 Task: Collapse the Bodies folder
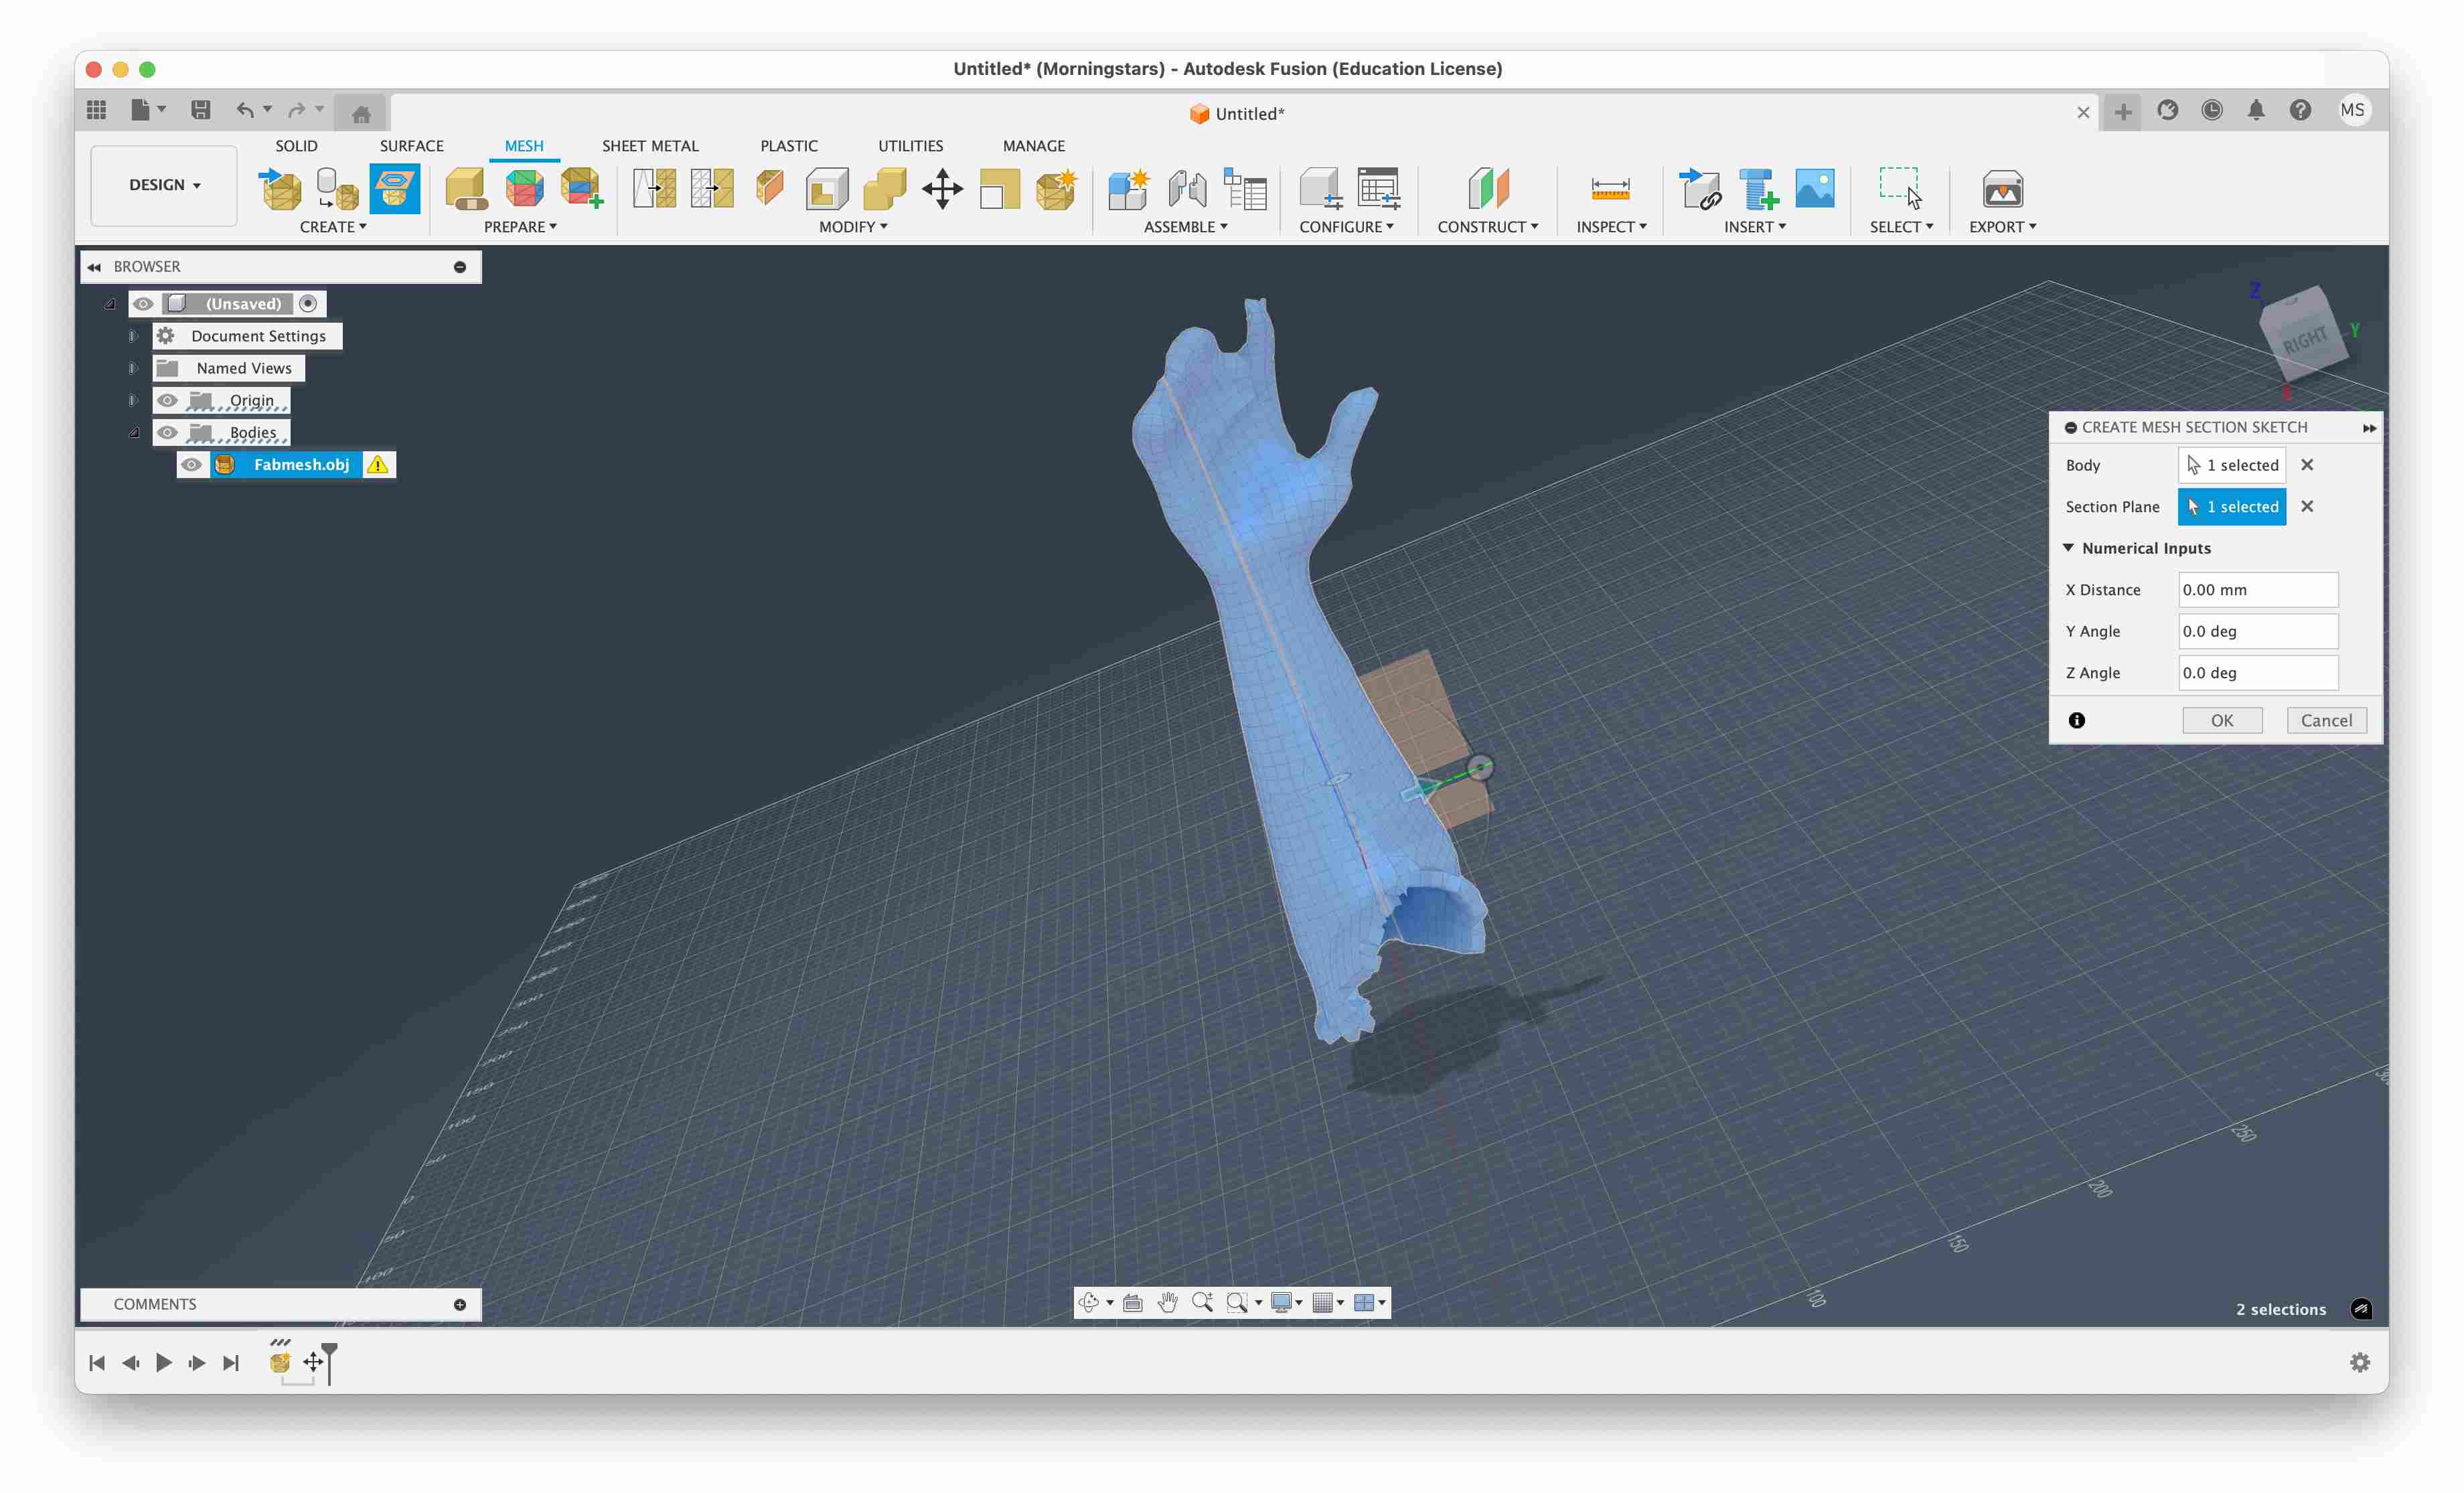coord(133,432)
